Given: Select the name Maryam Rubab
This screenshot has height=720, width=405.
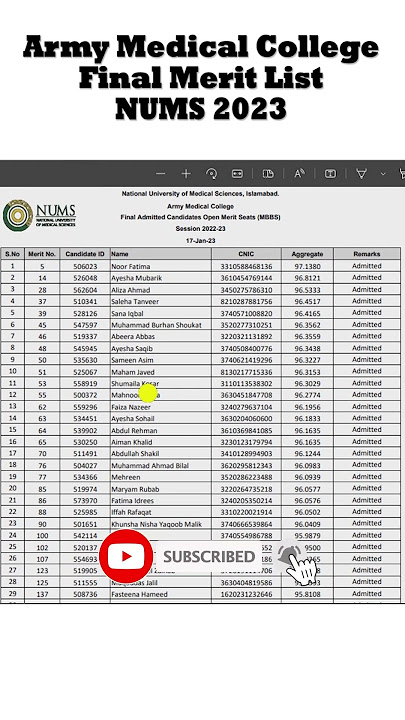Looking at the screenshot, I should [135, 489].
